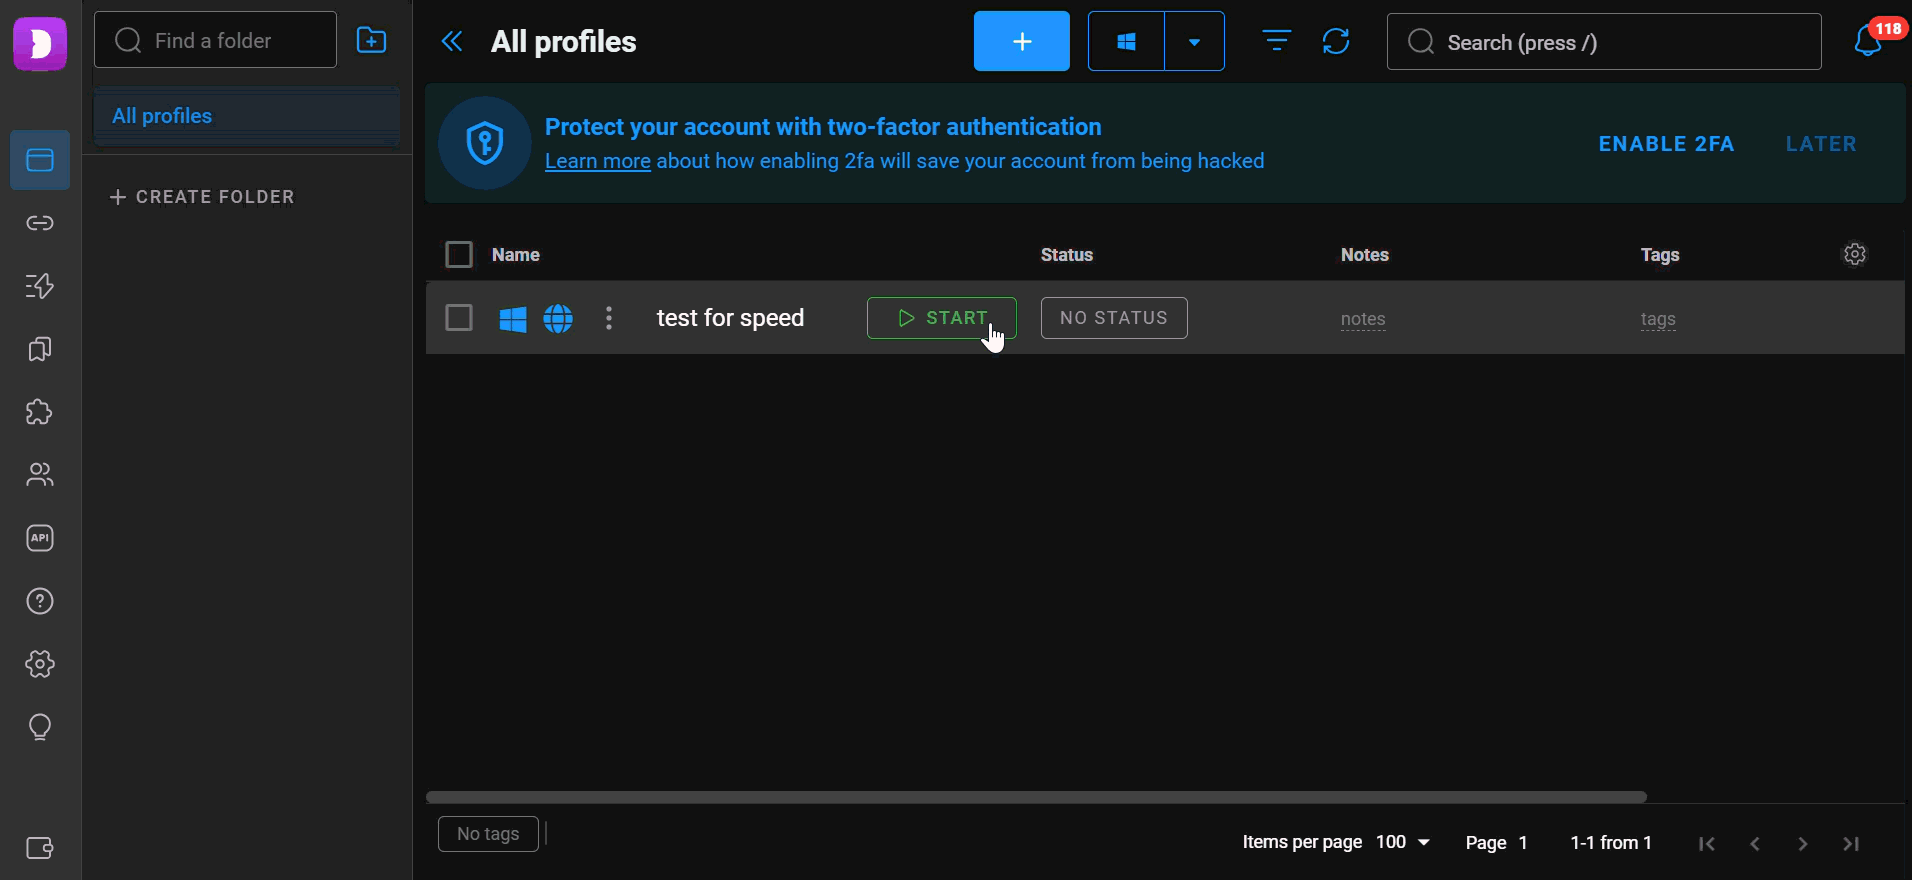Open the proxies link icon in sidebar
Screen dimensions: 1912x880
[40, 223]
